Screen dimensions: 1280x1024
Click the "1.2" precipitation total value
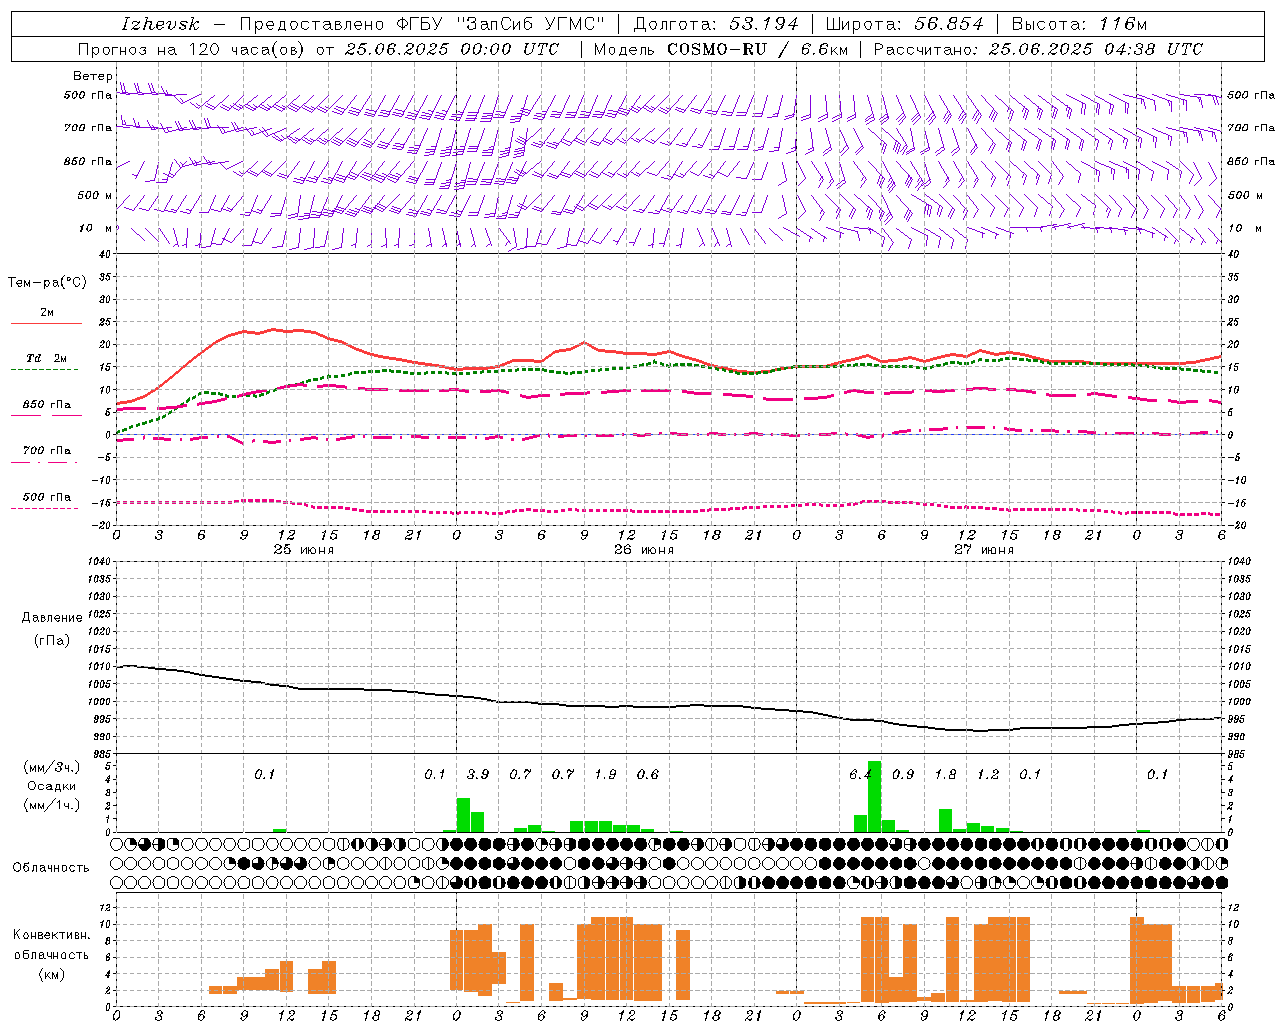[x=988, y=775]
